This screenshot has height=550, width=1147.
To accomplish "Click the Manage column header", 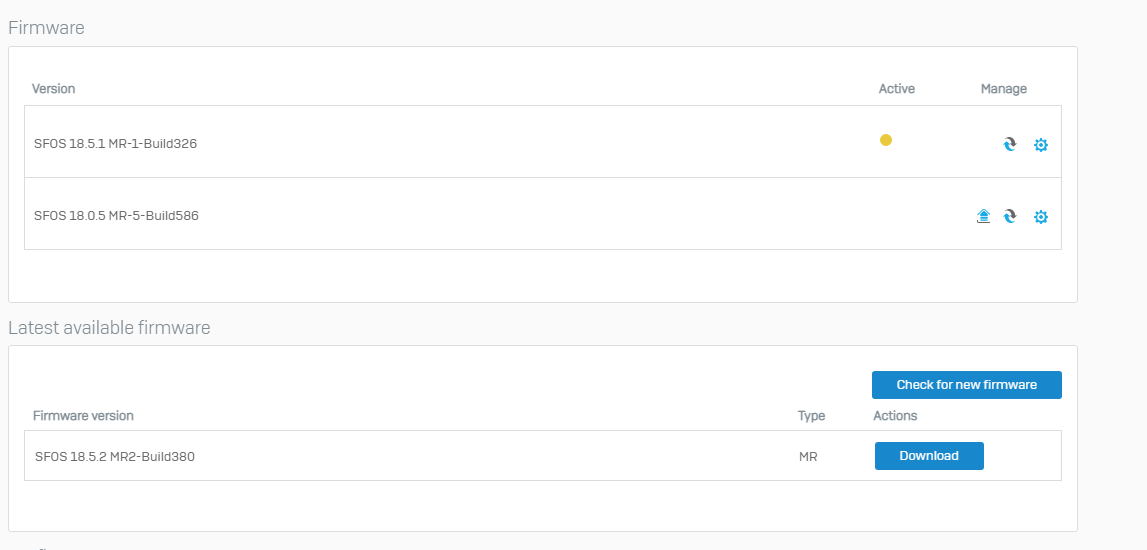I will coord(1004,88).
